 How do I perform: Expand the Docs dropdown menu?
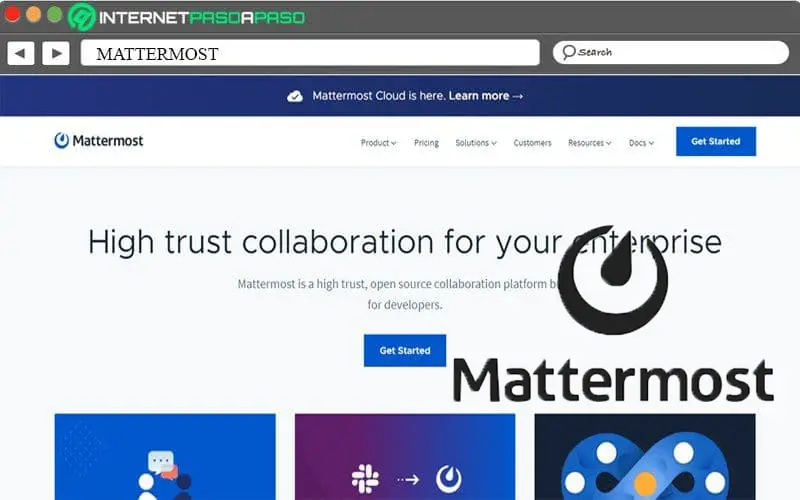tap(641, 143)
